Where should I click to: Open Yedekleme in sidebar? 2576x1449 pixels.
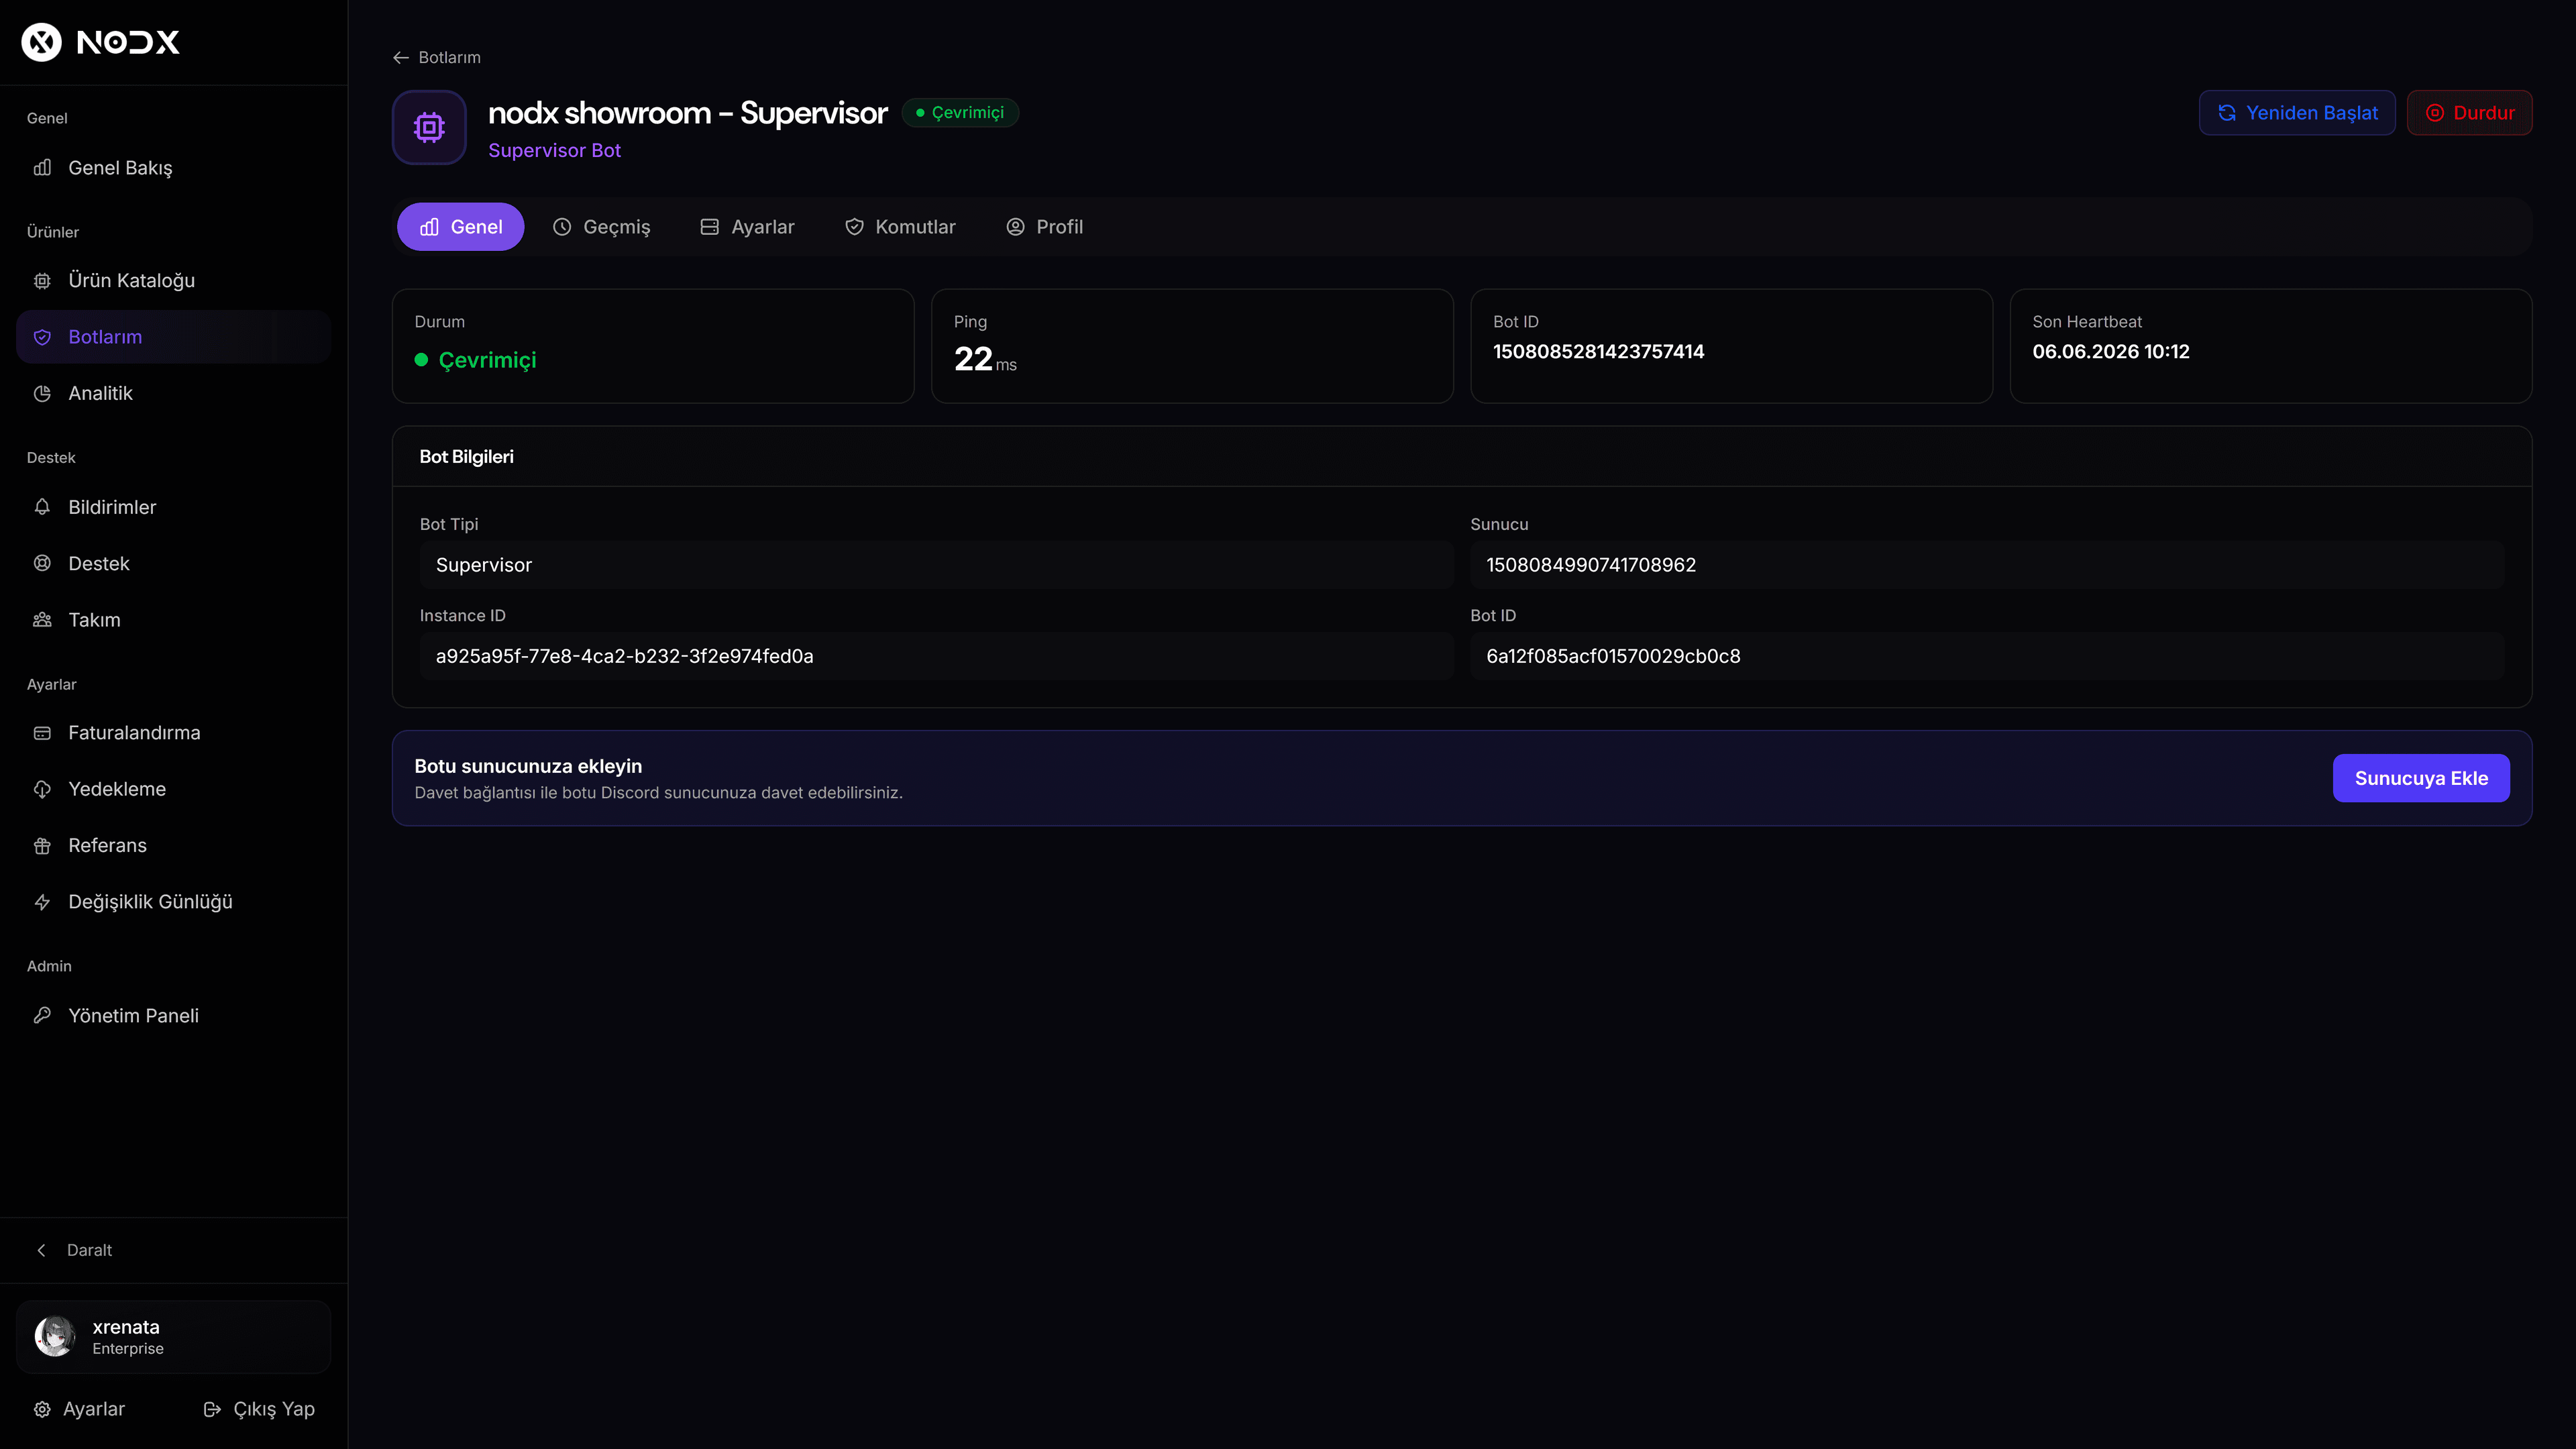point(174,789)
